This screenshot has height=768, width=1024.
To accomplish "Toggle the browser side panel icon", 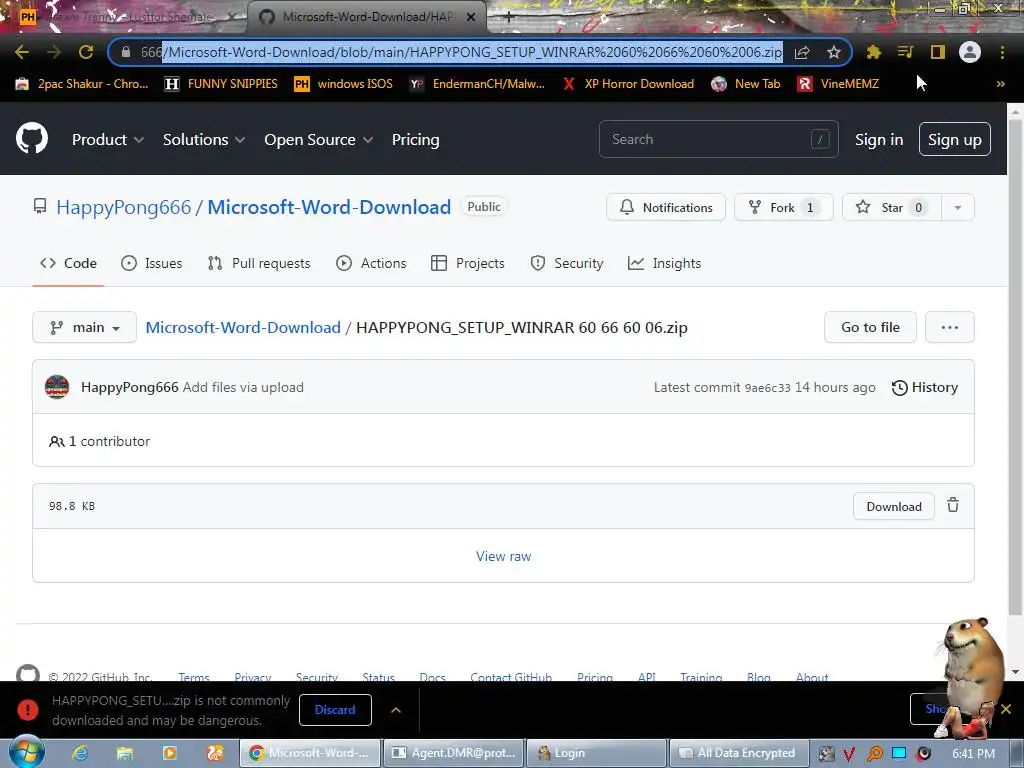I will pyautogui.click(x=938, y=52).
